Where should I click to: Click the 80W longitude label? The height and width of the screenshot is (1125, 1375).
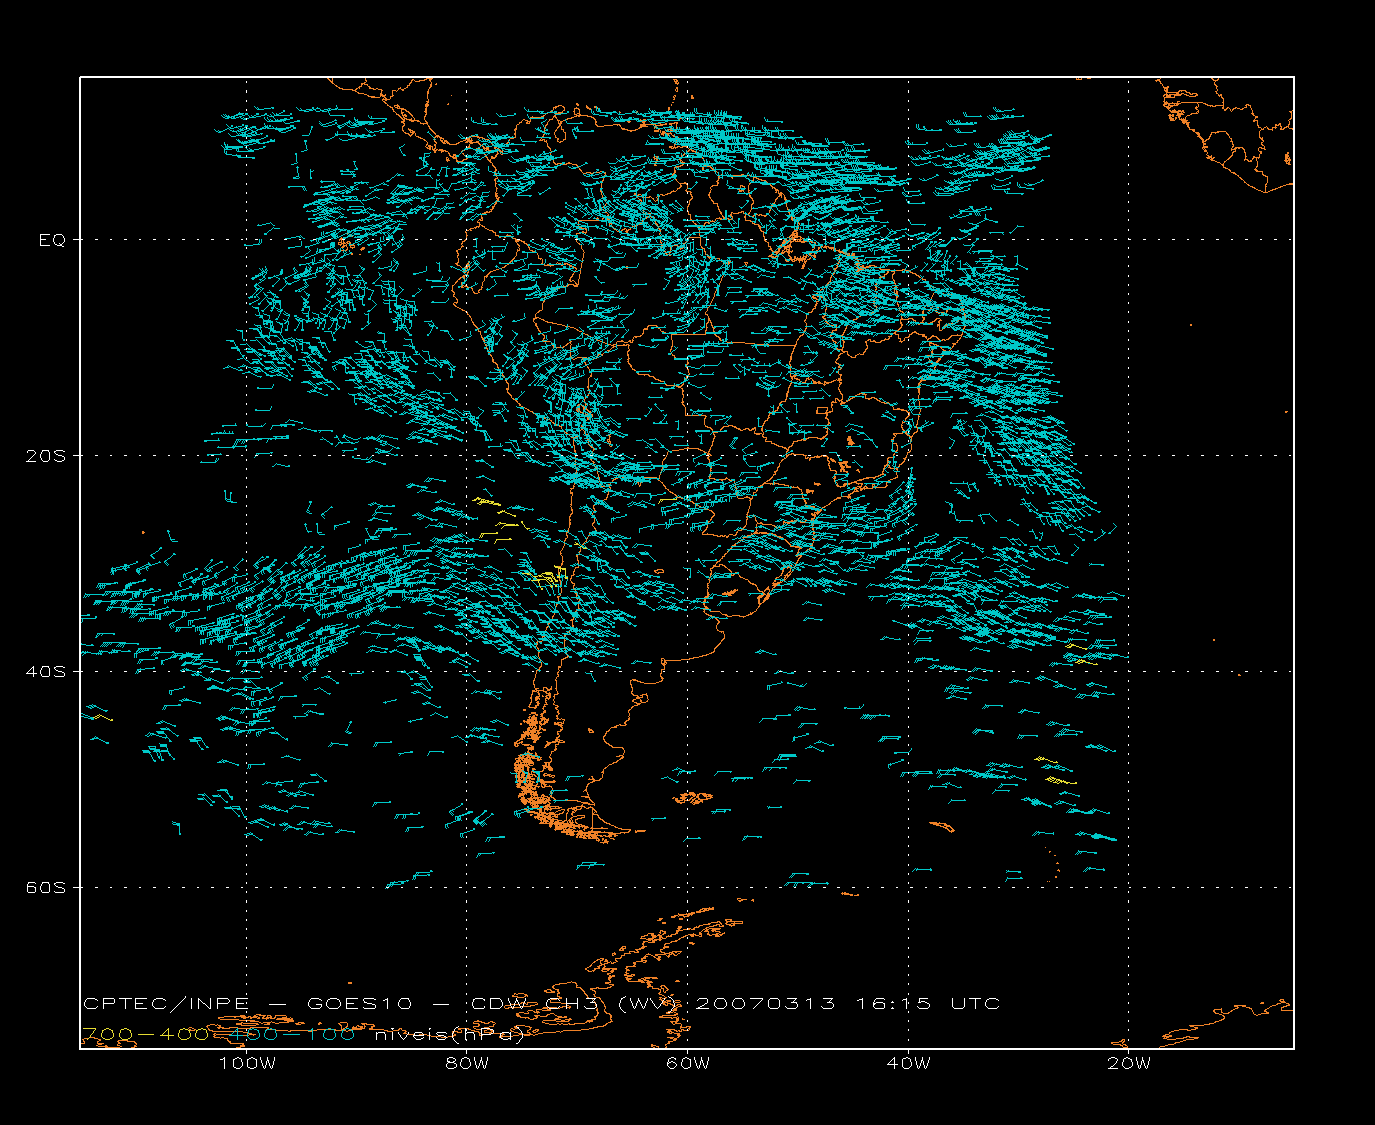coord(467,1063)
